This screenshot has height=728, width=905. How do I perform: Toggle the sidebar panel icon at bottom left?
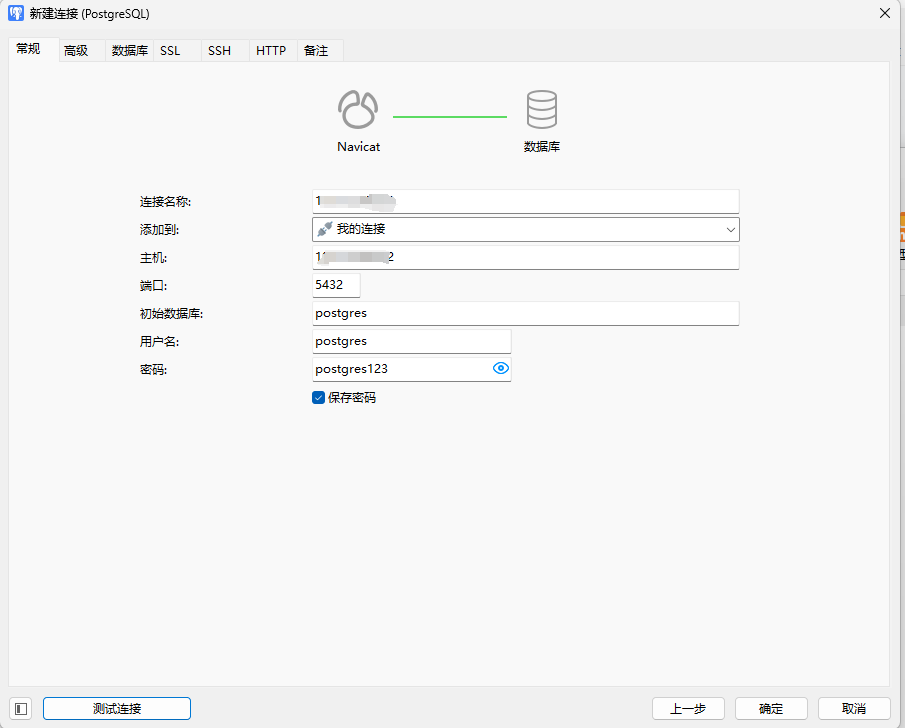(x=19, y=708)
